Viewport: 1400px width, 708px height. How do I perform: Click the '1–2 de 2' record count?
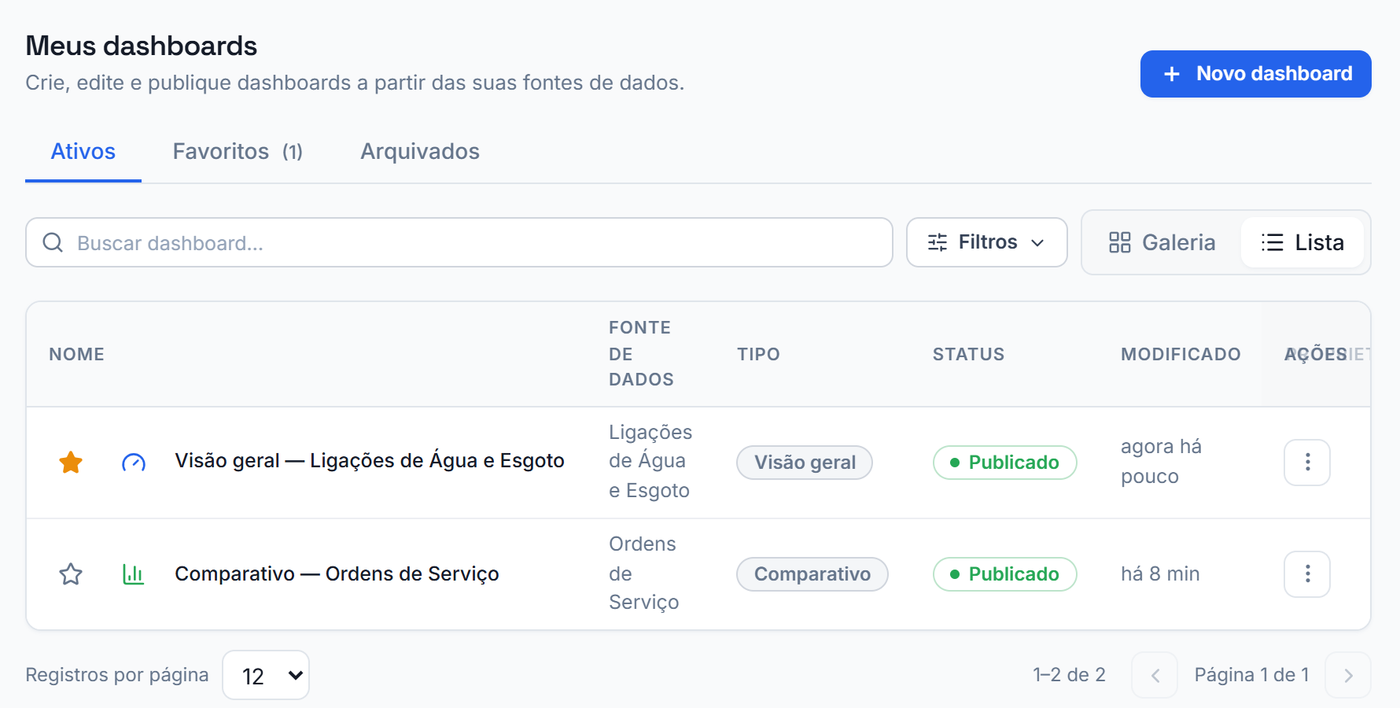point(1069,675)
